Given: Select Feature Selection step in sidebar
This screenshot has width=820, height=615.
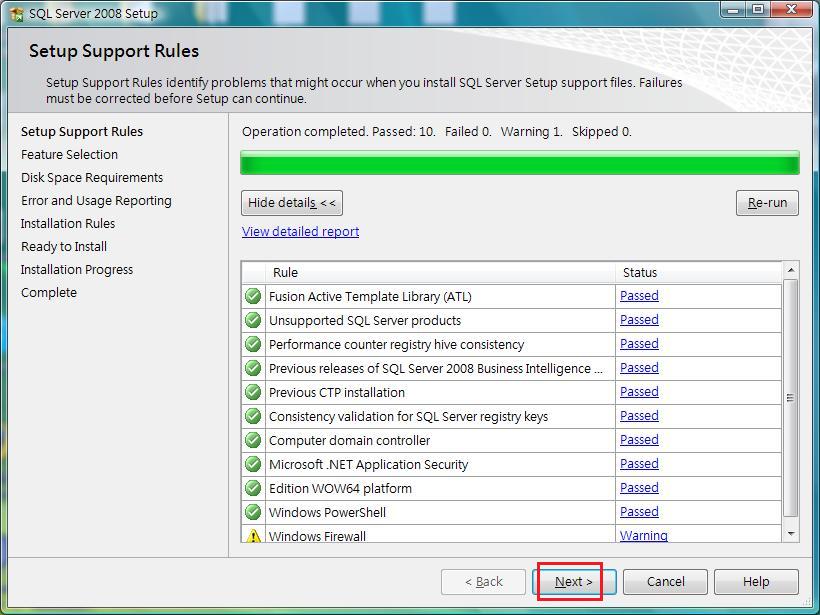Looking at the screenshot, I should pyautogui.click(x=69, y=154).
